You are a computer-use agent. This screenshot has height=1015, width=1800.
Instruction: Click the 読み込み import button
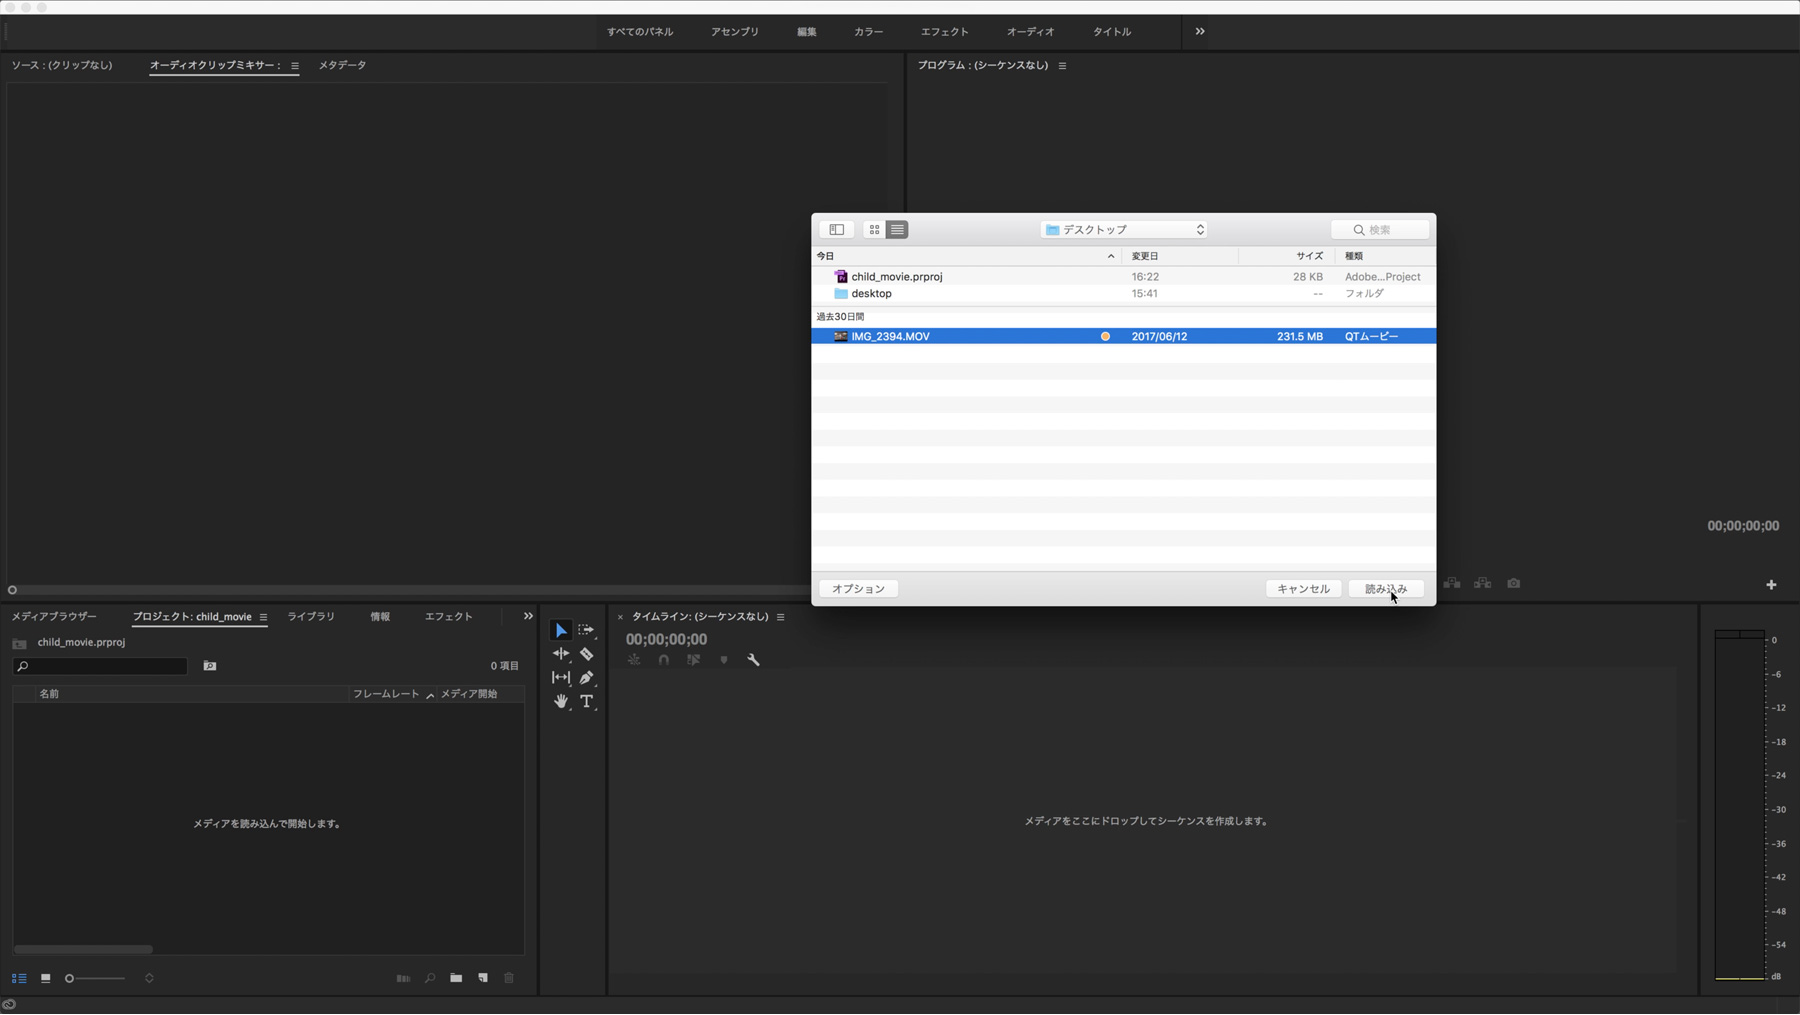tap(1386, 589)
